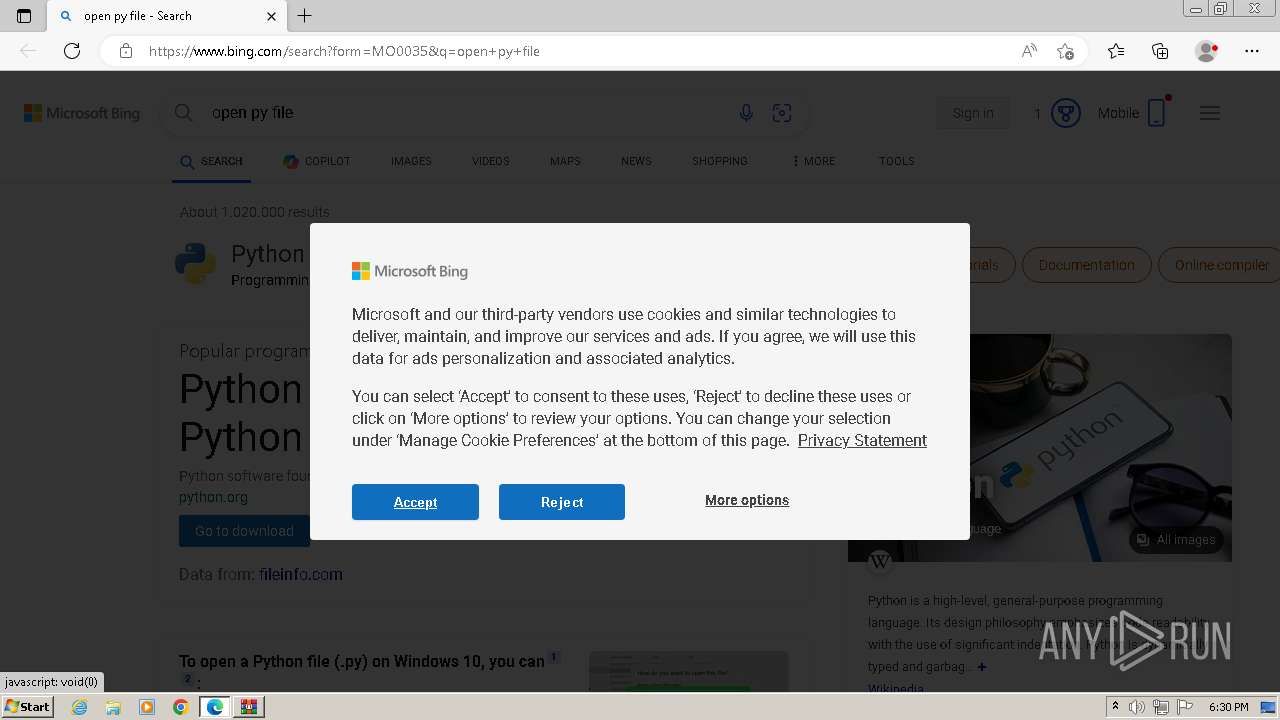Switch to the VIDEOS tab
The height and width of the screenshot is (720, 1280).
point(490,161)
